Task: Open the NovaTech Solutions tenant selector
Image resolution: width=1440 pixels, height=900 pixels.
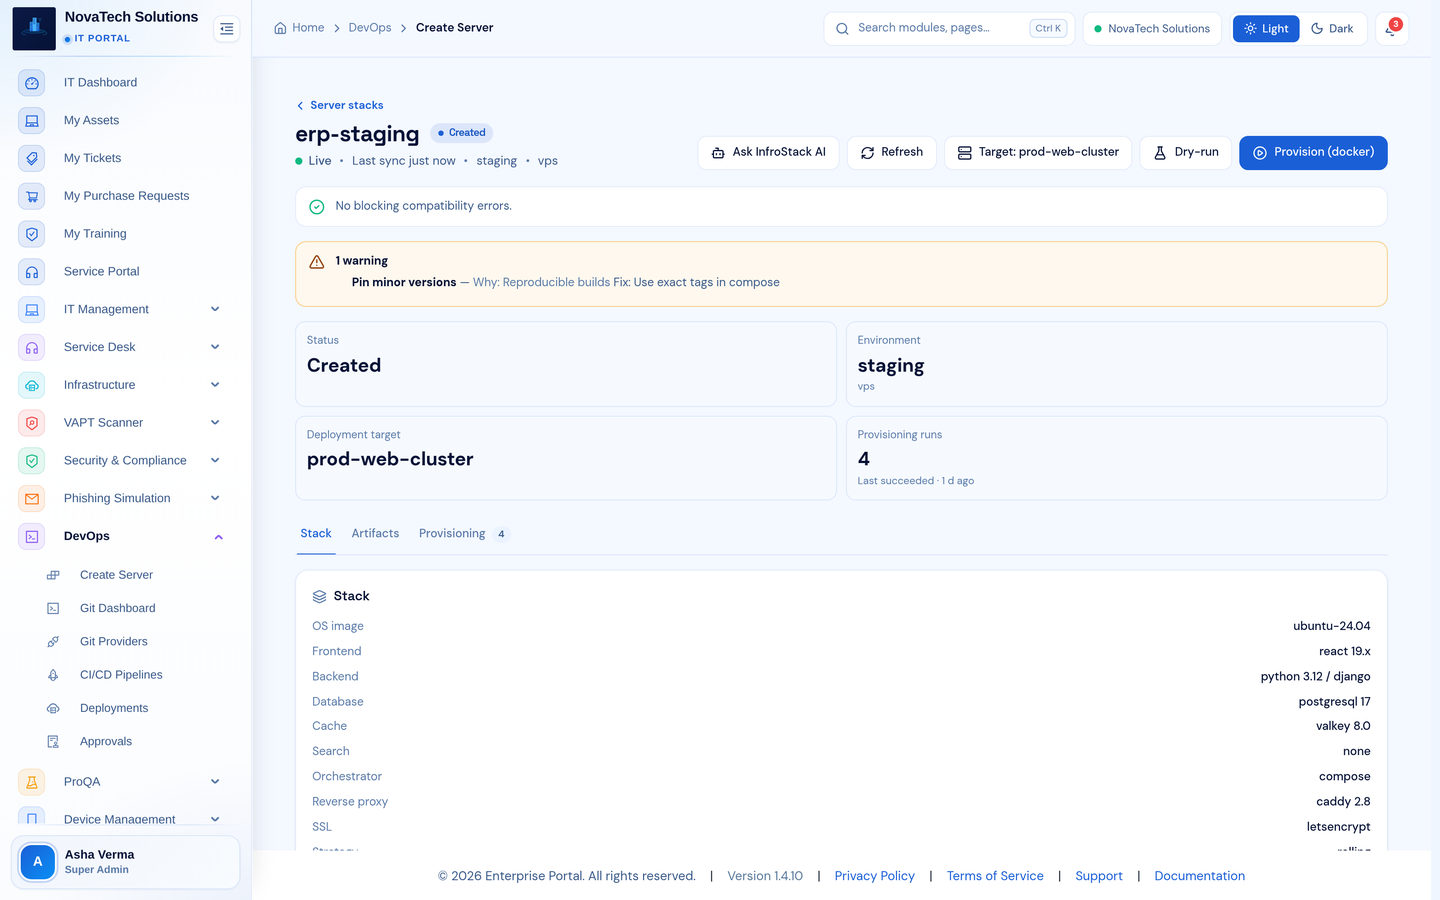Action: (1152, 29)
